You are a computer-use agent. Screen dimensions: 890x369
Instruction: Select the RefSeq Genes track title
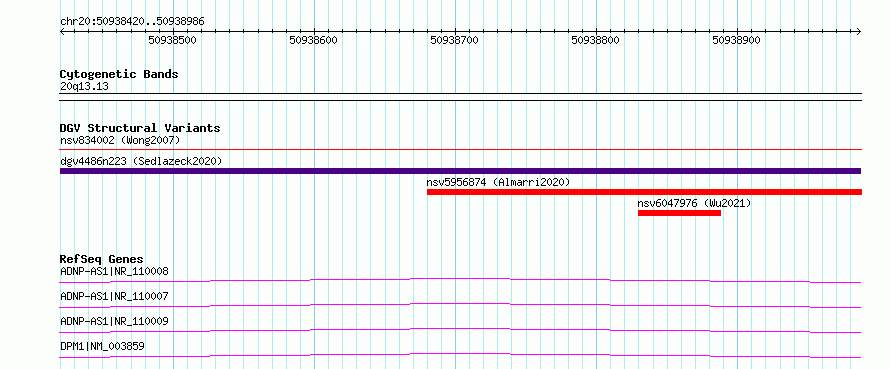101,259
